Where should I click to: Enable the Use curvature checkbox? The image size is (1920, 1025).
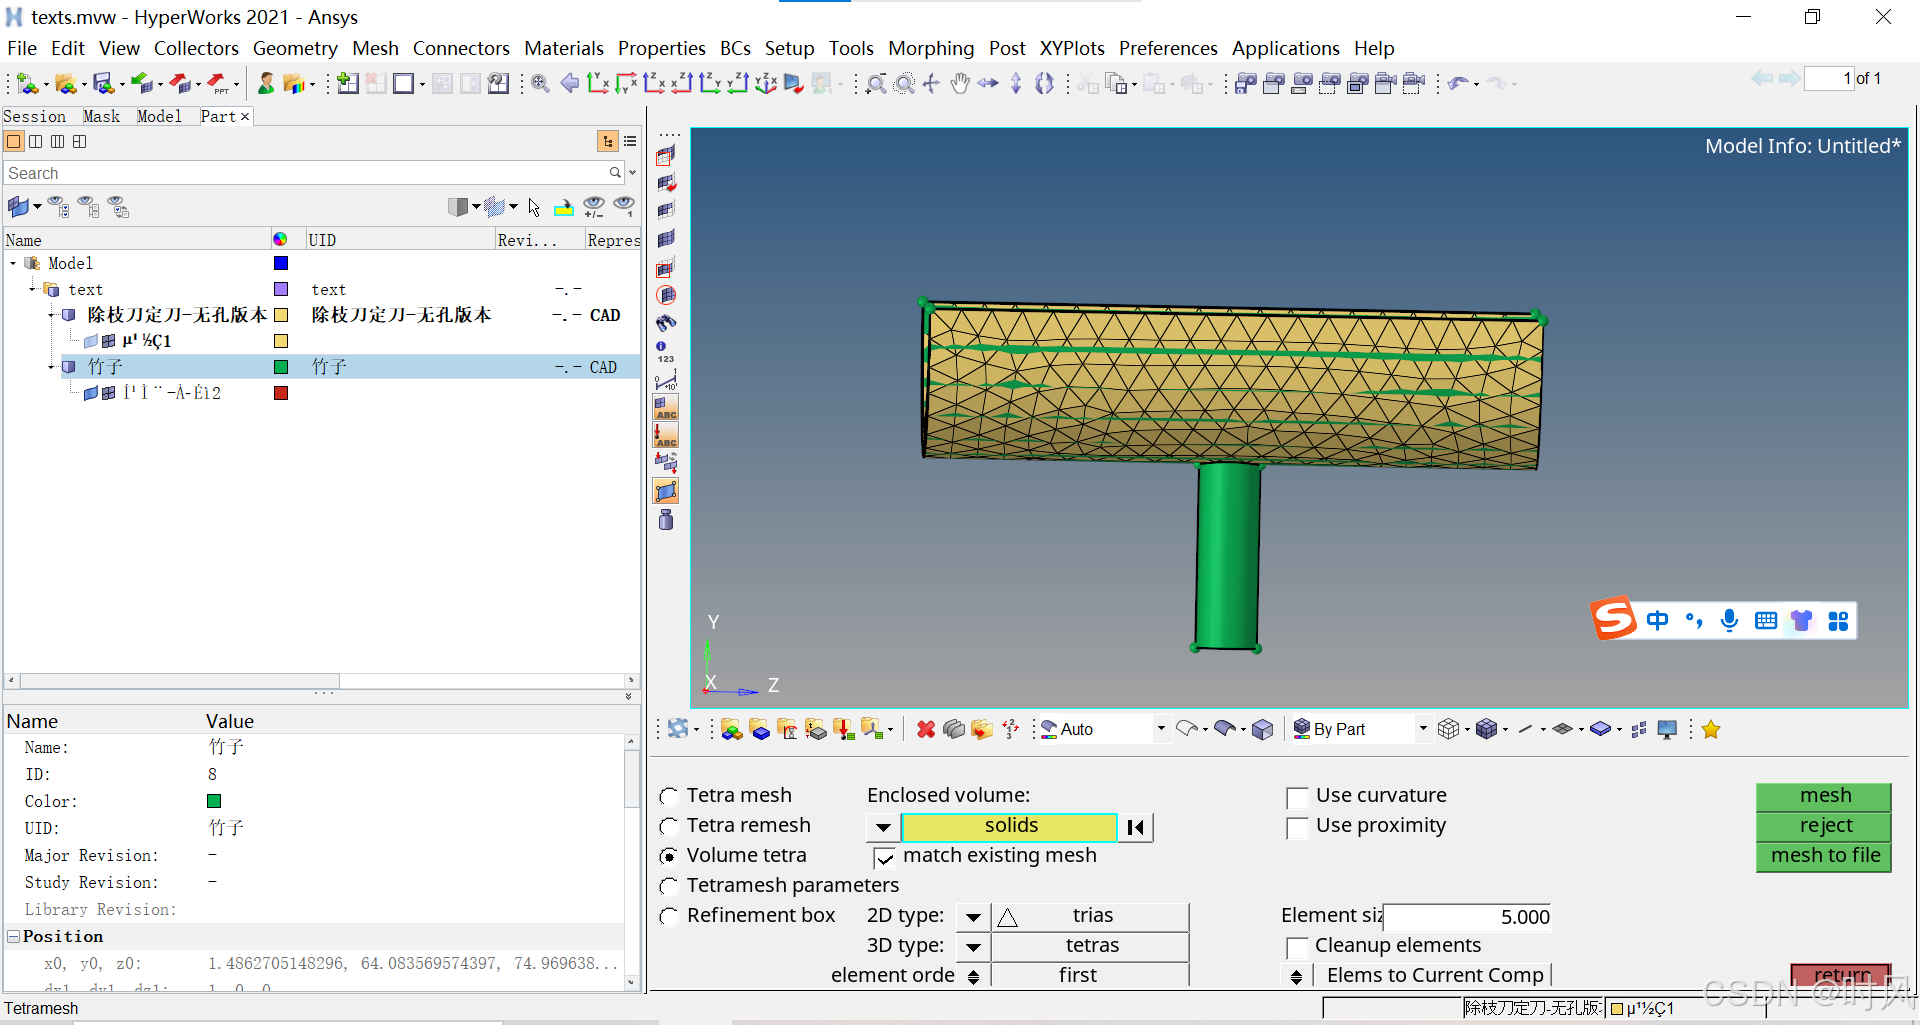coord(1297,797)
